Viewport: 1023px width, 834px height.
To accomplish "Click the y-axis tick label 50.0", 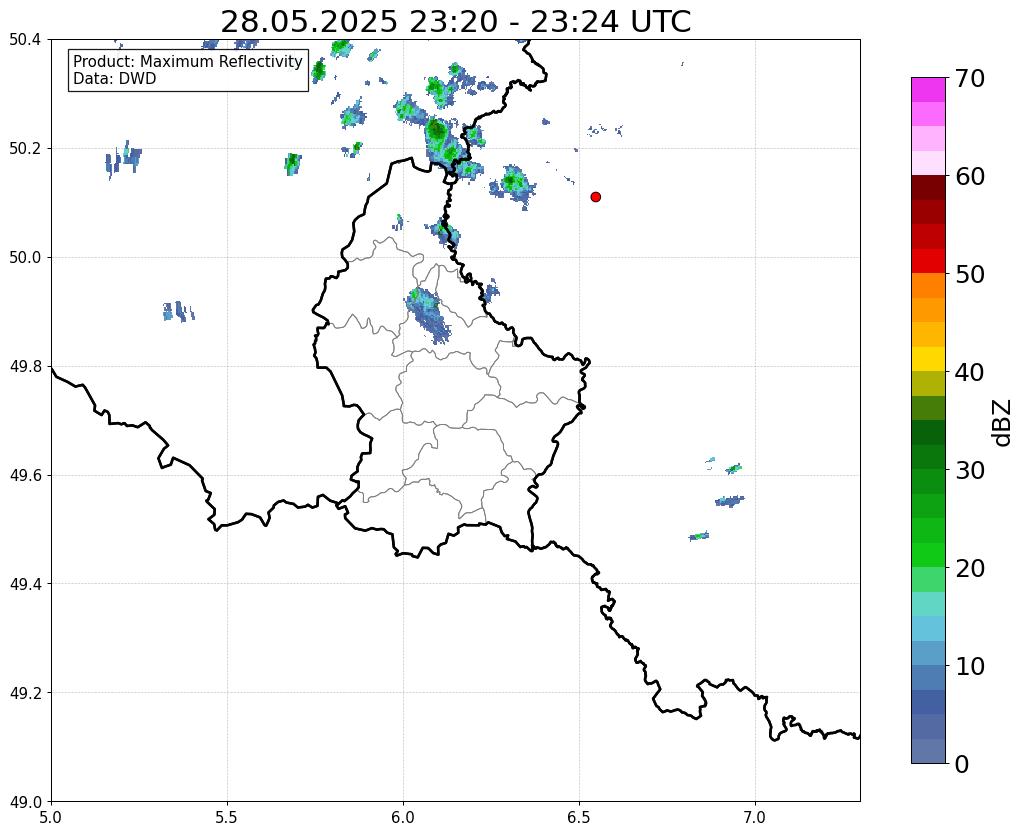I will [25, 258].
